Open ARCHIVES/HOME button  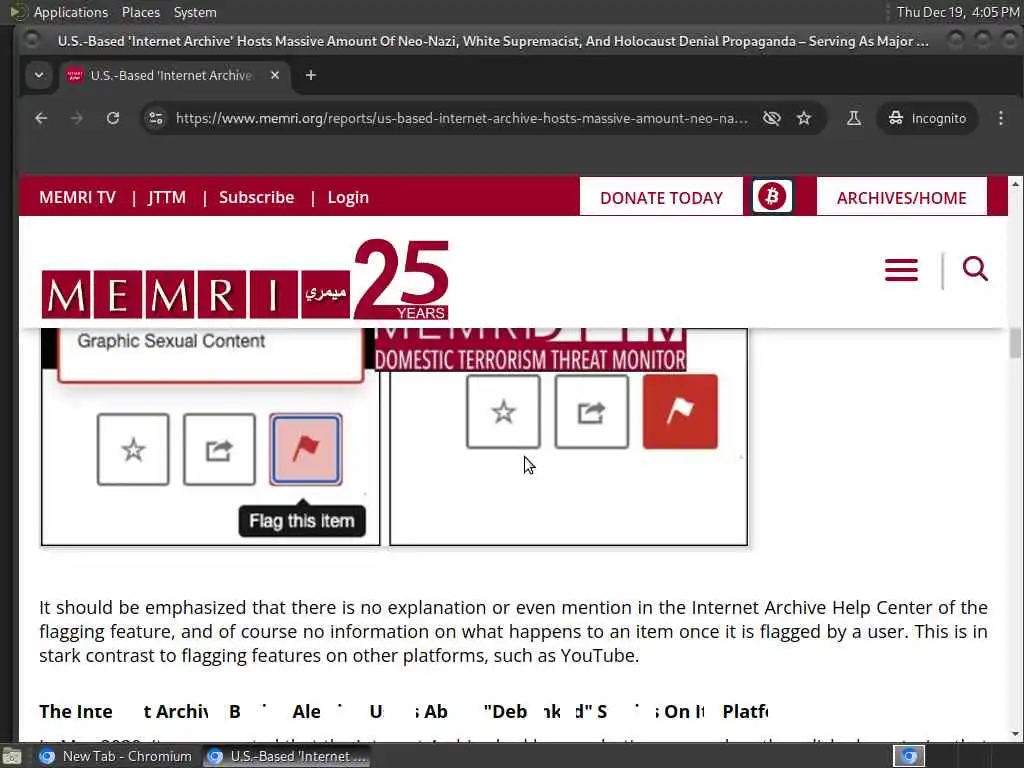click(901, 197)
